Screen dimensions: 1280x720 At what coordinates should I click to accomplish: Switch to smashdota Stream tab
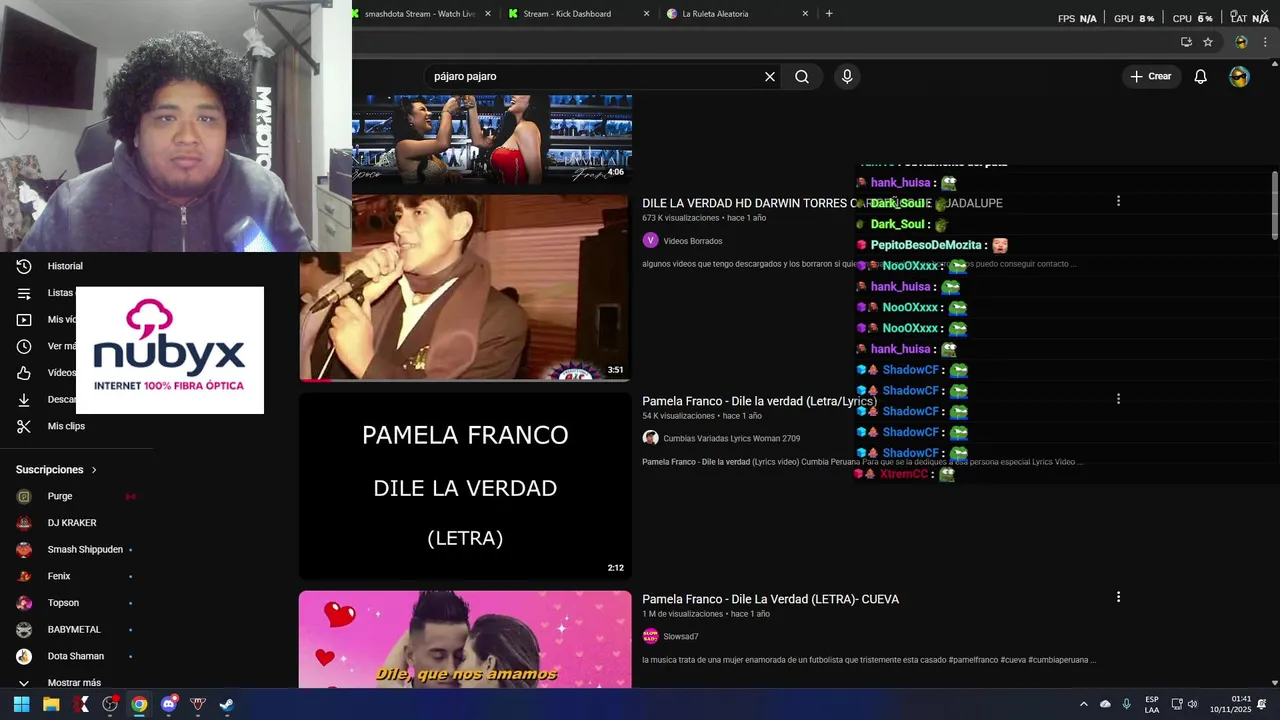418,14
